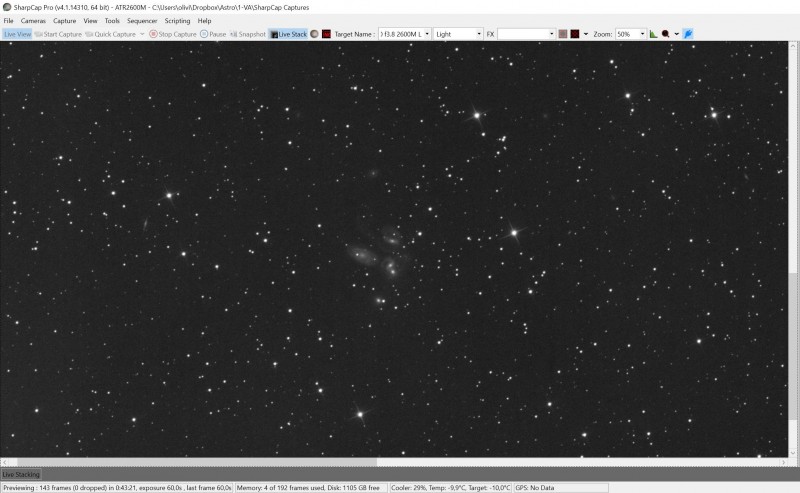Open the Live Stacking panel tab
800x493 pixels.
[x=21, y=475]
